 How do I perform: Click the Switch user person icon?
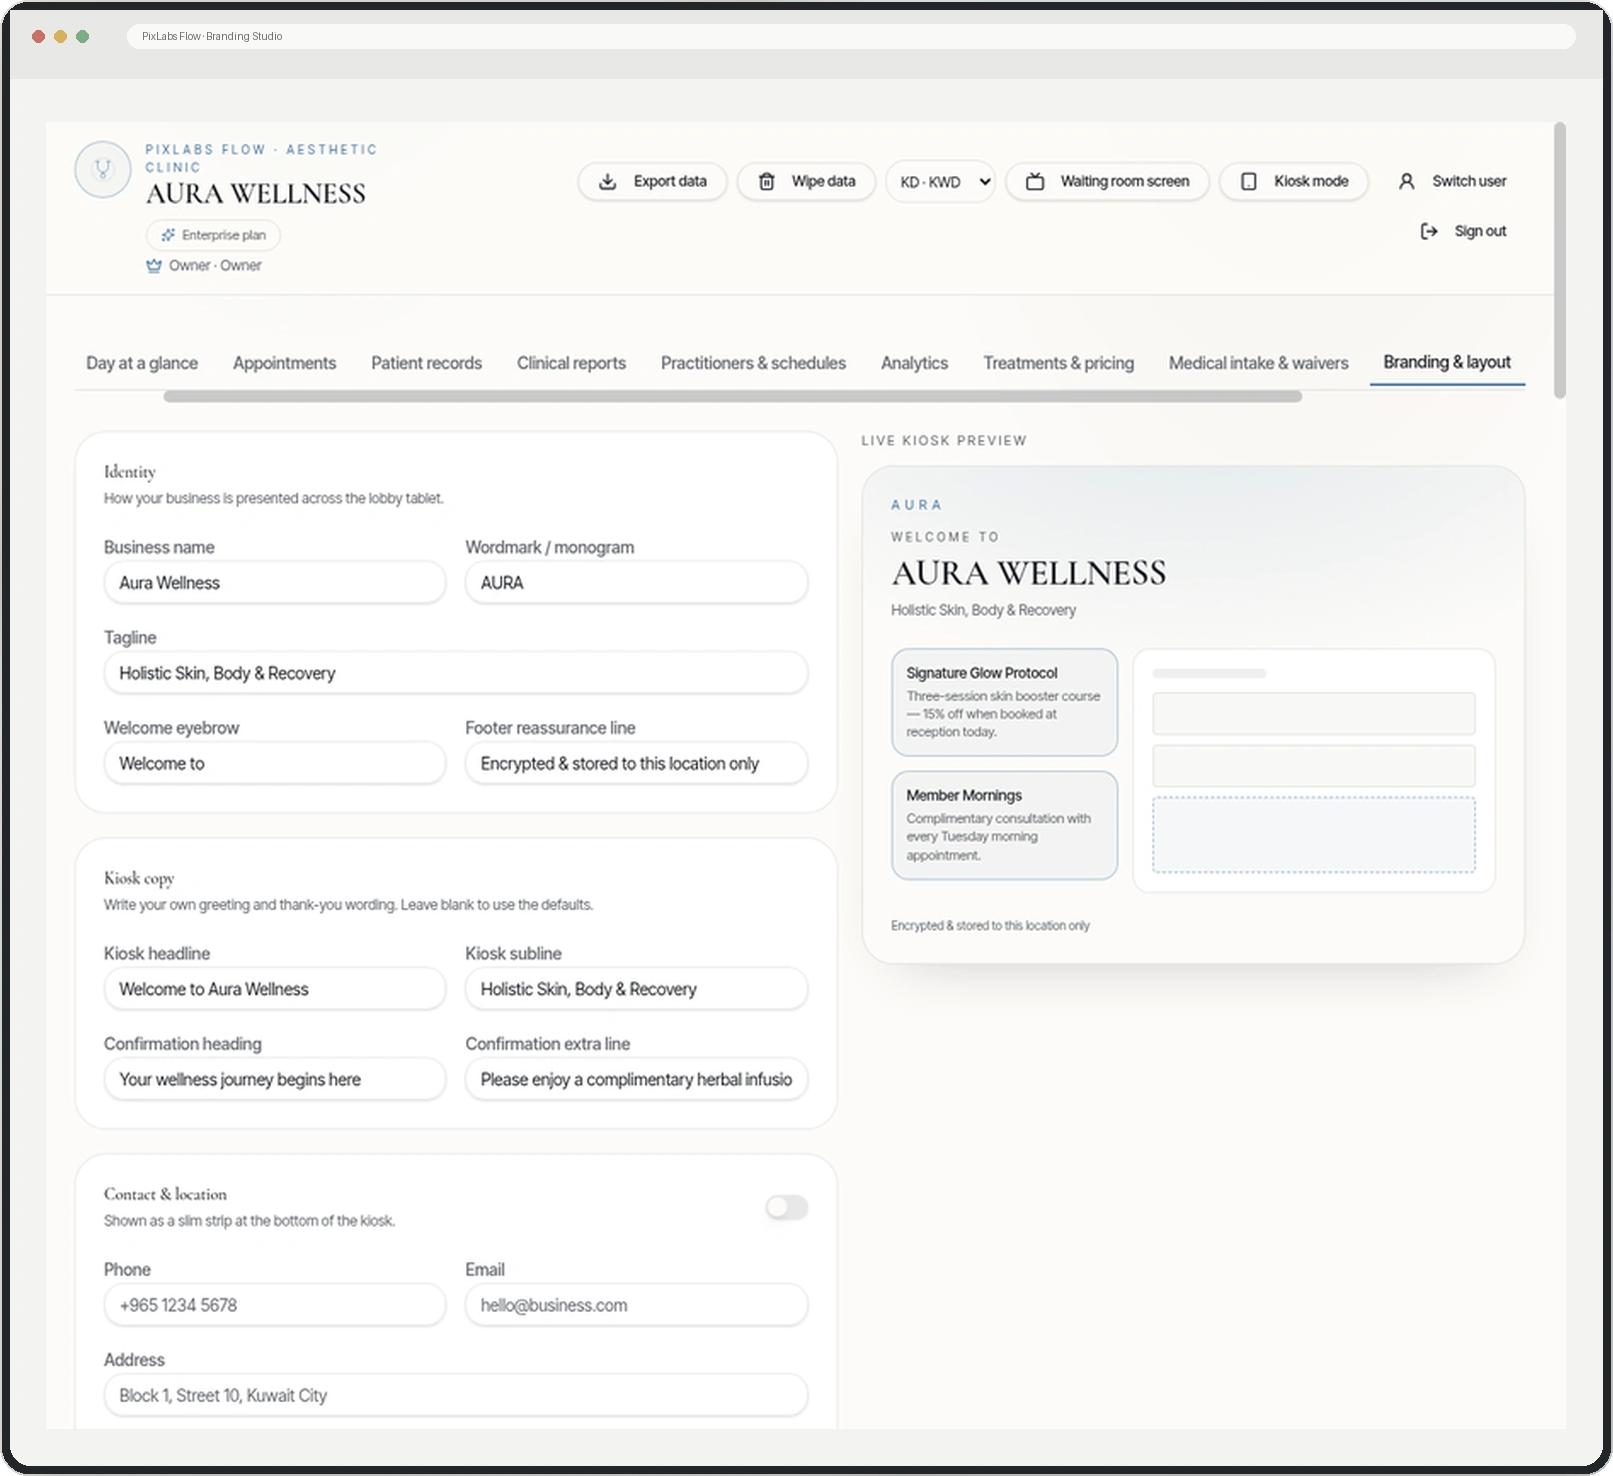[1406, 181]
